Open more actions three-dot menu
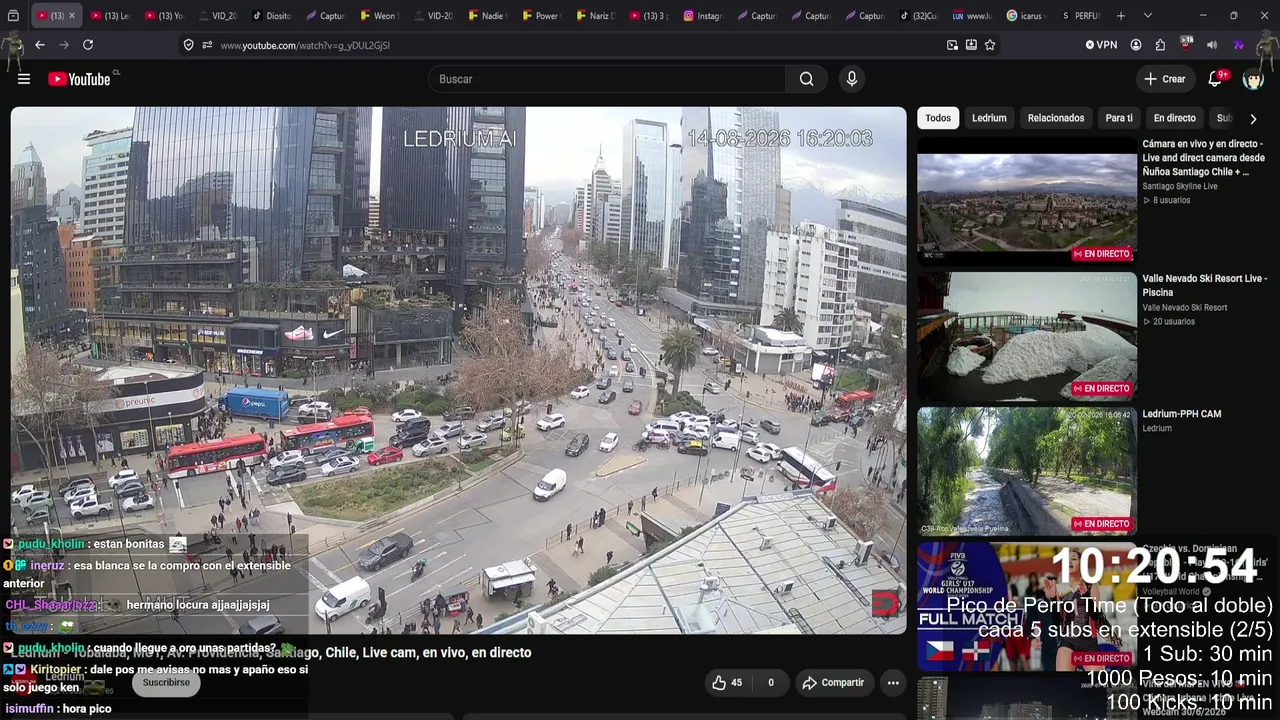This screenshot has height=720, width=1280. tap(893, 683)
